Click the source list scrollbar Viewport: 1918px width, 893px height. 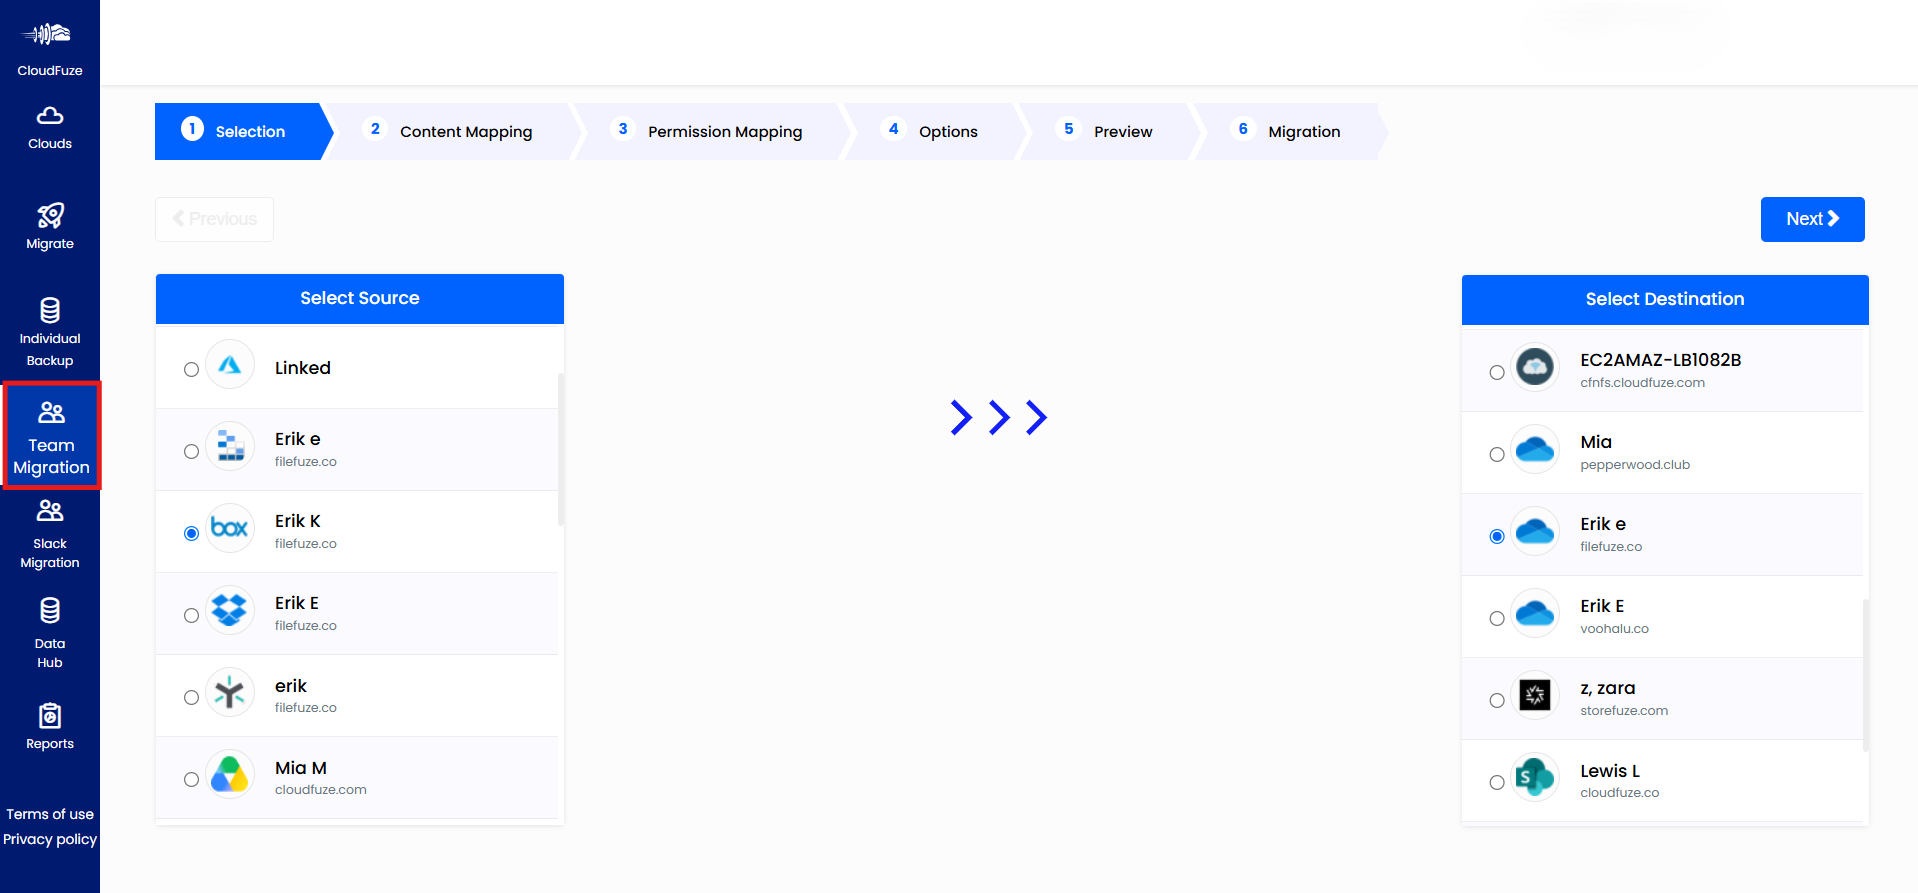(561, 449)
